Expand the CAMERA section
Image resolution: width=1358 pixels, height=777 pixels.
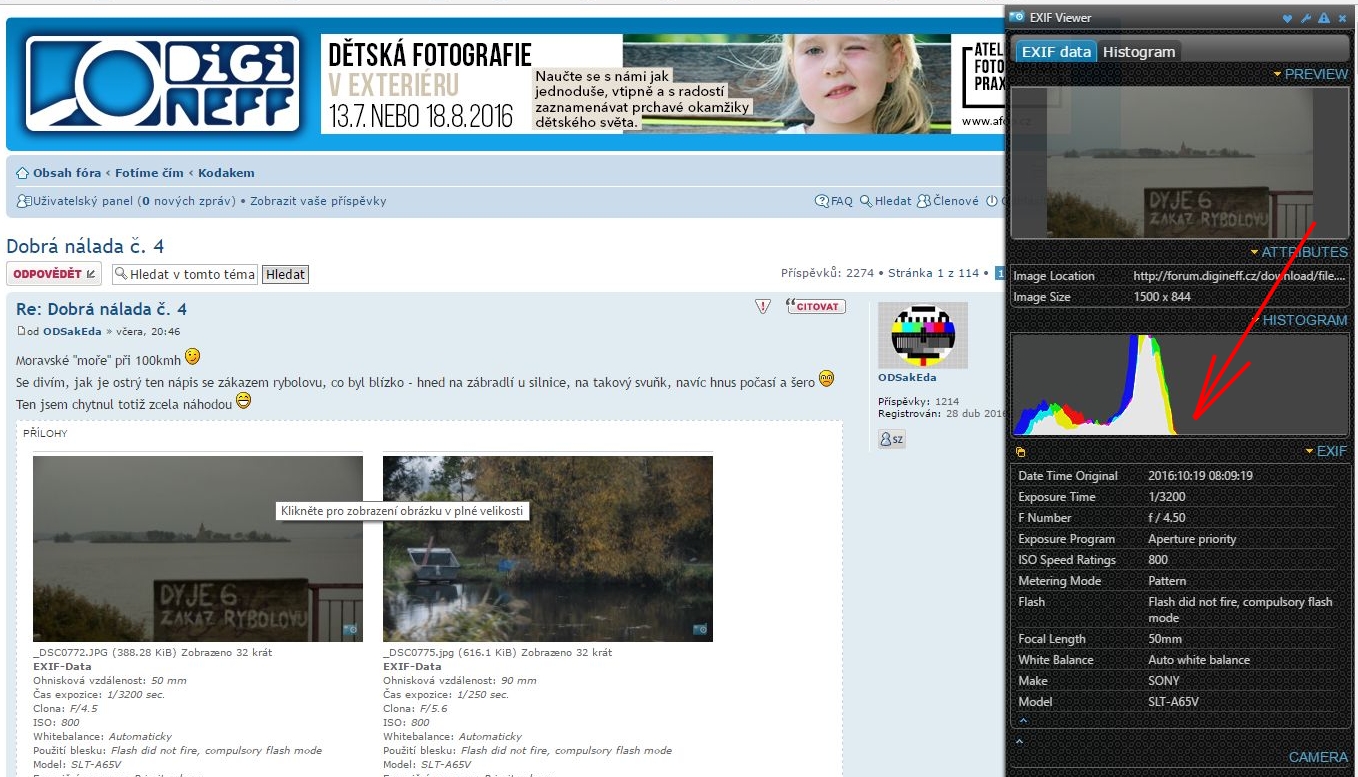point(1318,757)
